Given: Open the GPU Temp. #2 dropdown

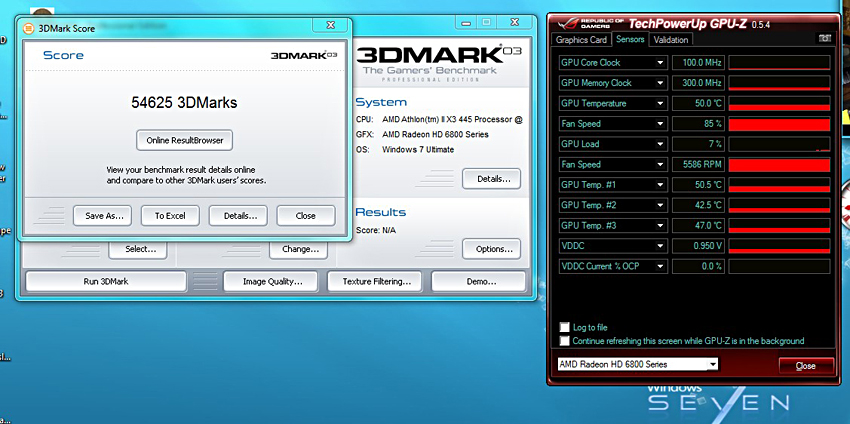Looking at the screenshot, I should click(x=660, y=205).
